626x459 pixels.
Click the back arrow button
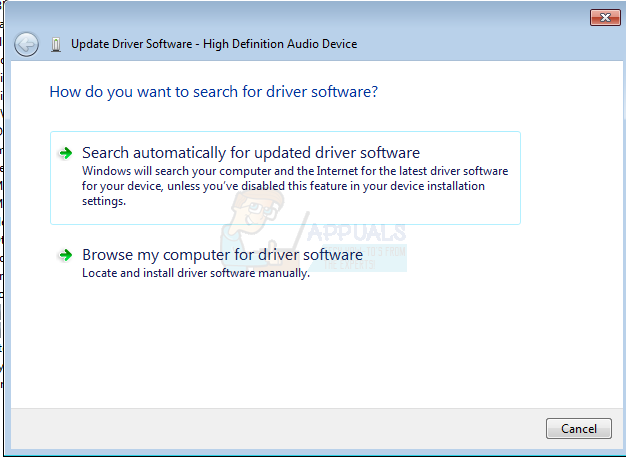coord(26,44)
